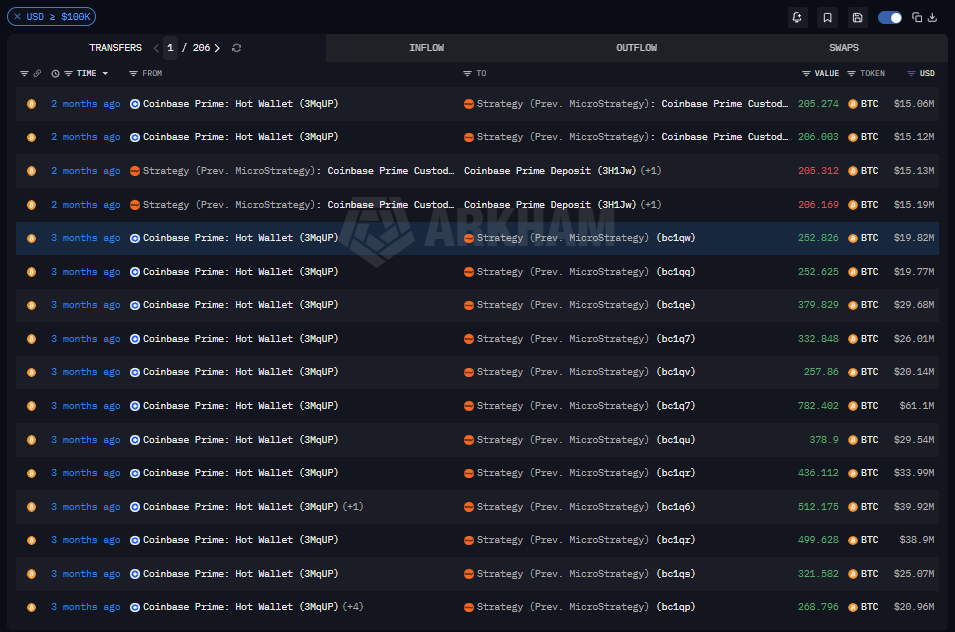Viewport: 955px width, 632px height.
Task: Copy the table data with the copy icon
Action: pyautogui.click(x=917, y=17)
